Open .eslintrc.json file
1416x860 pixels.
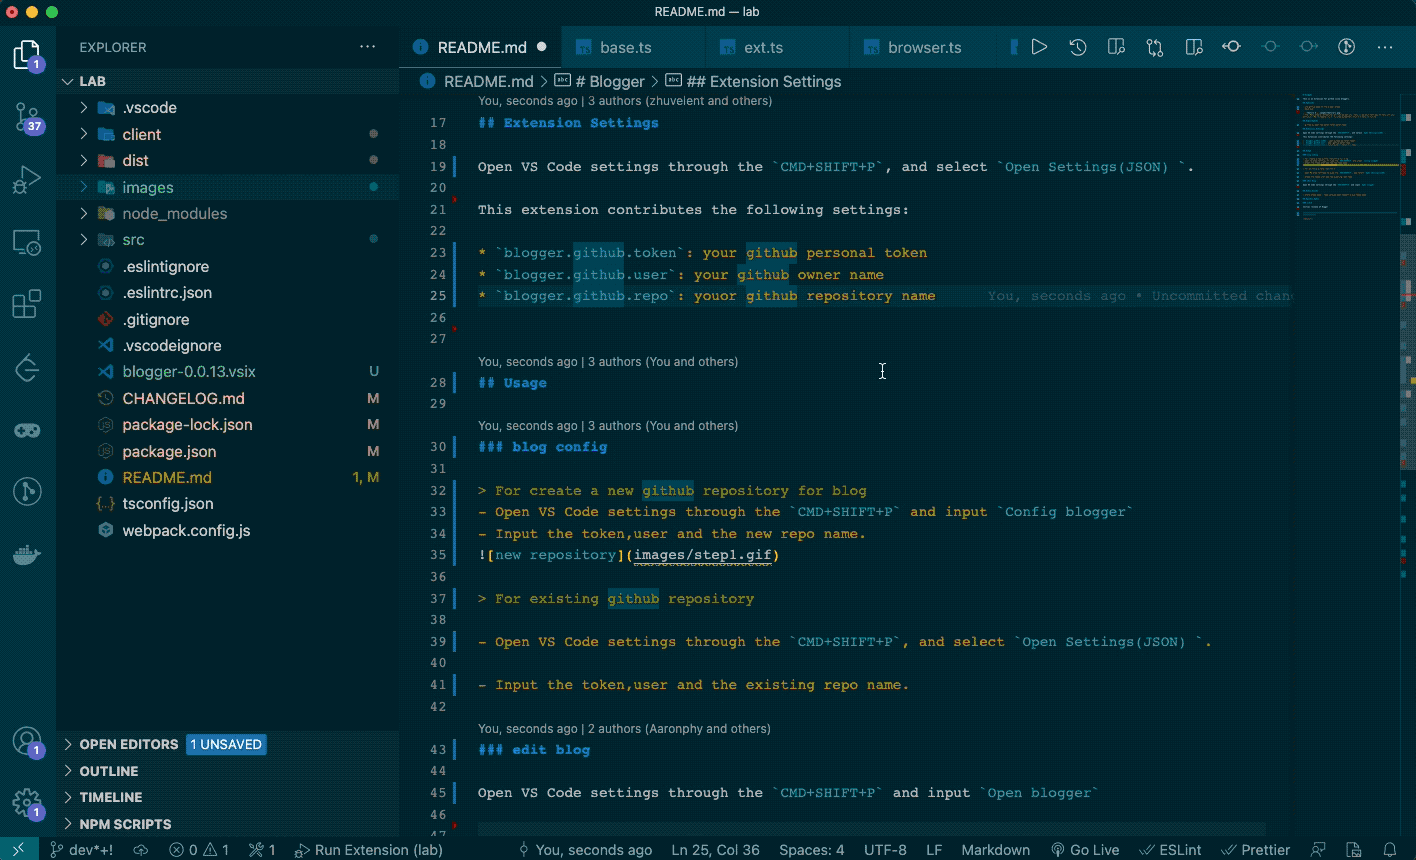click(228, 292)
